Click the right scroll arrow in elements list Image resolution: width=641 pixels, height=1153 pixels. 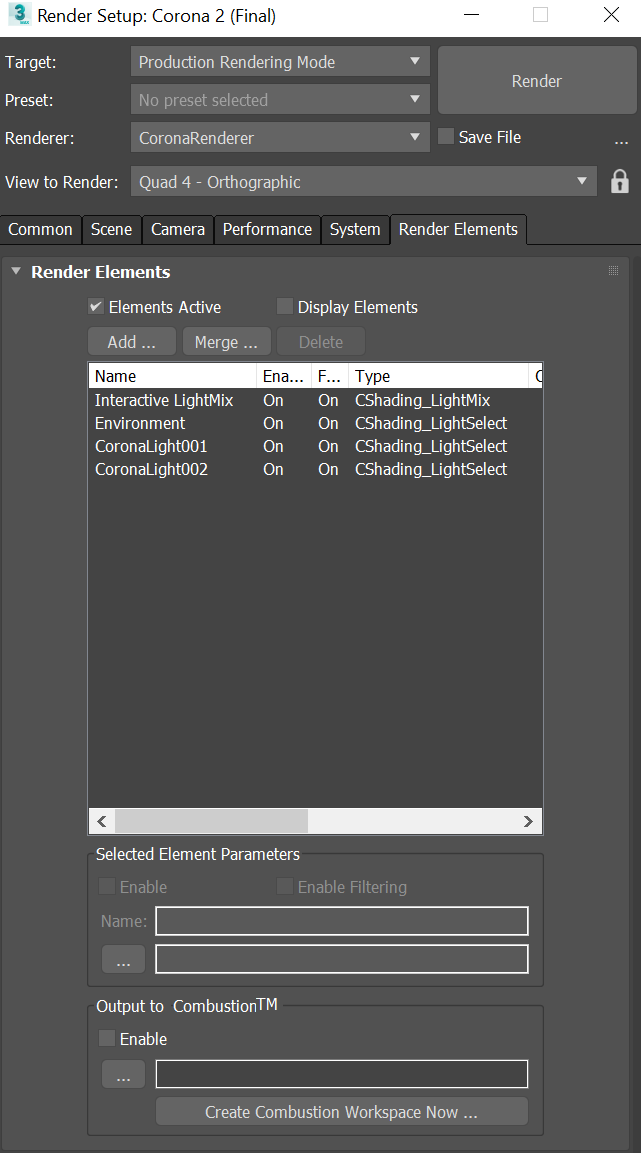528,821
